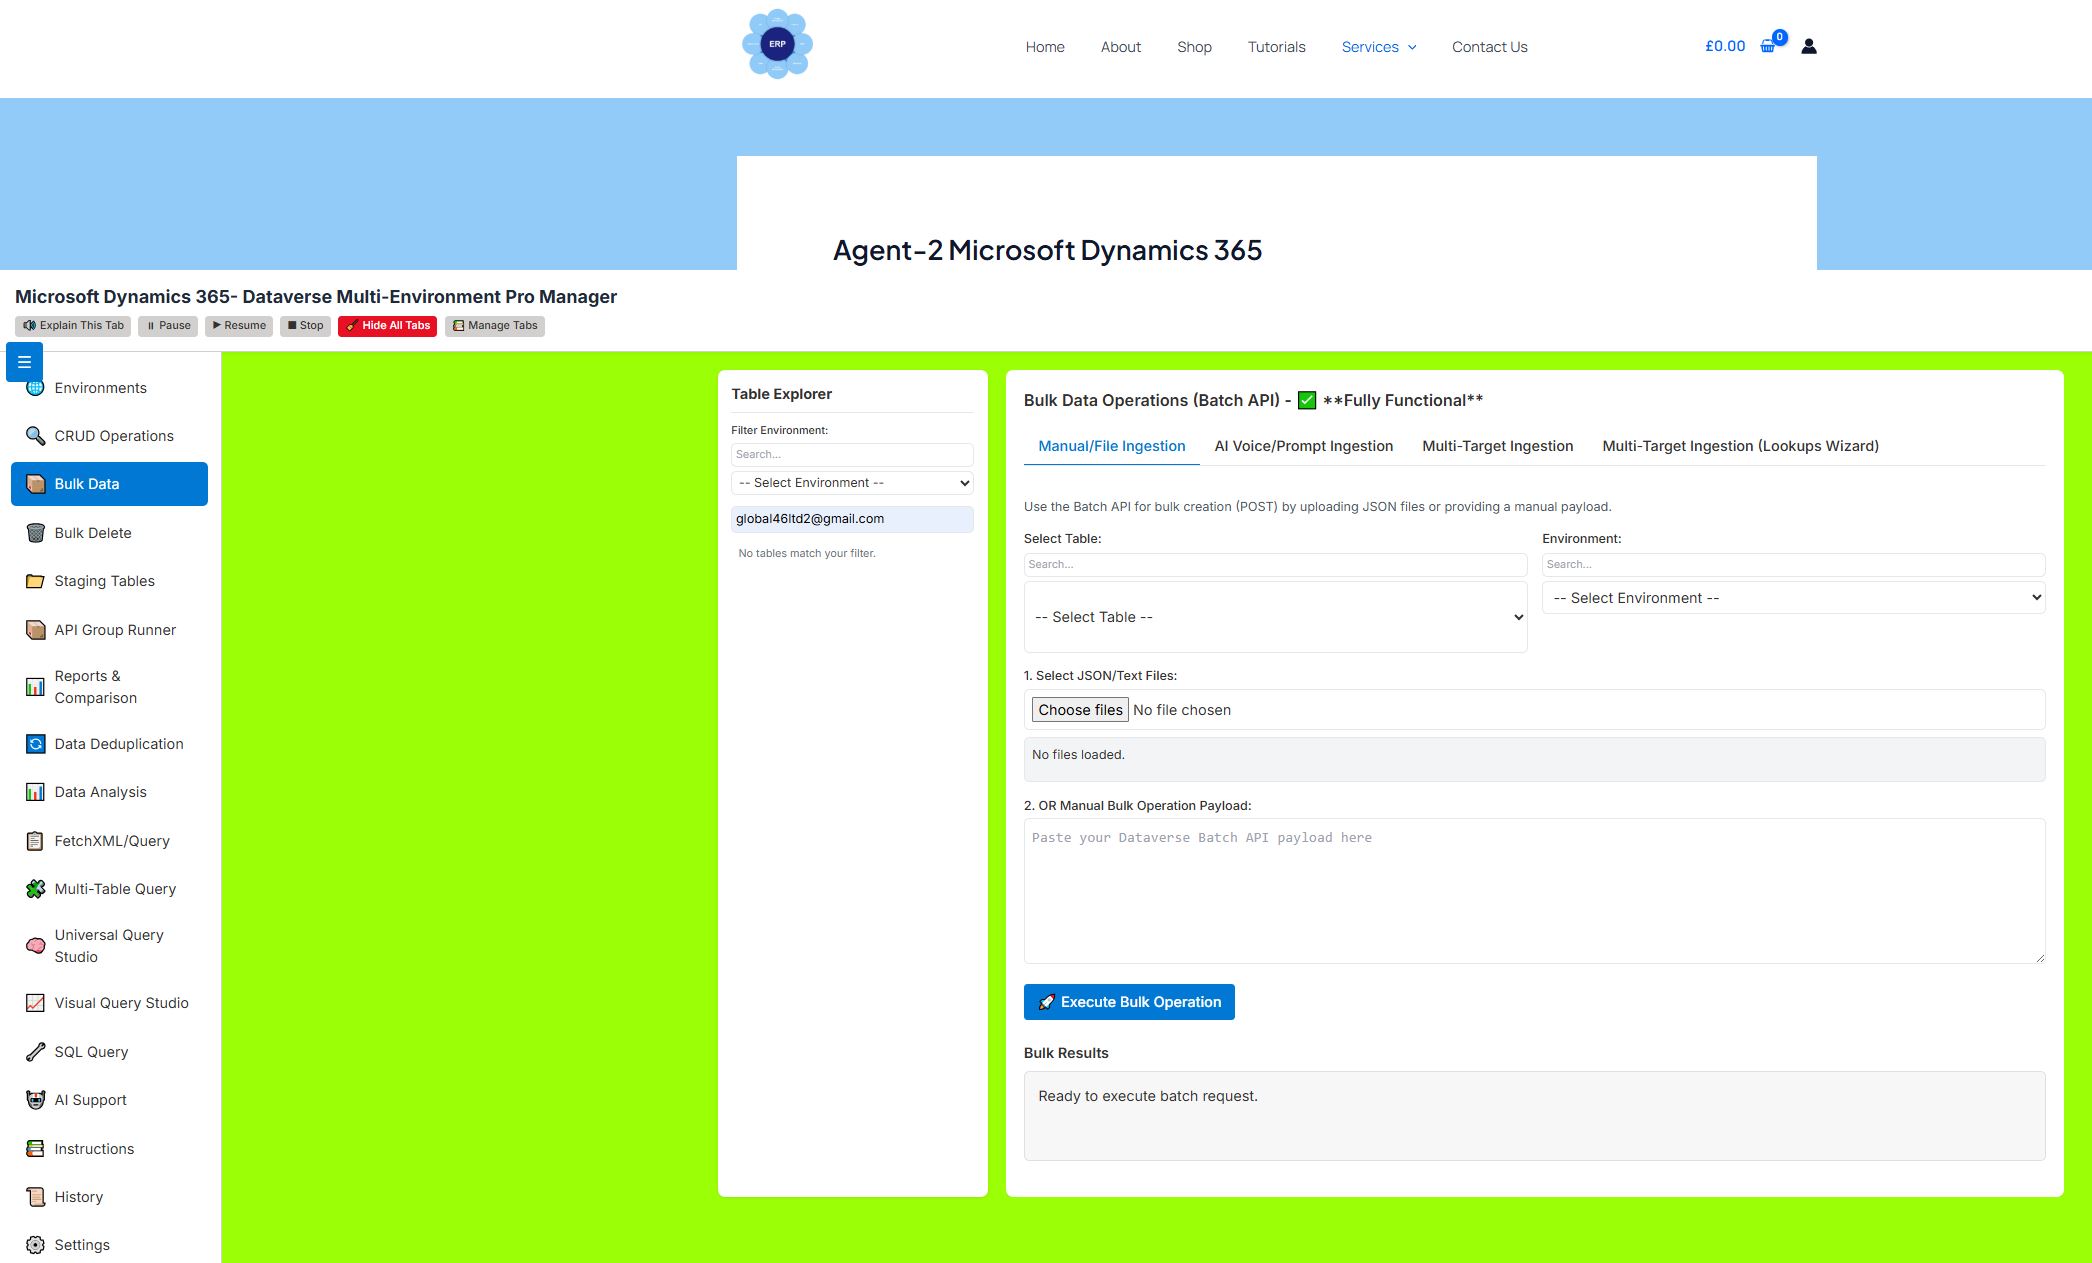This screenshot has width=2092, height=1263.
Task: Open Staging Tables
Action: 104,580
